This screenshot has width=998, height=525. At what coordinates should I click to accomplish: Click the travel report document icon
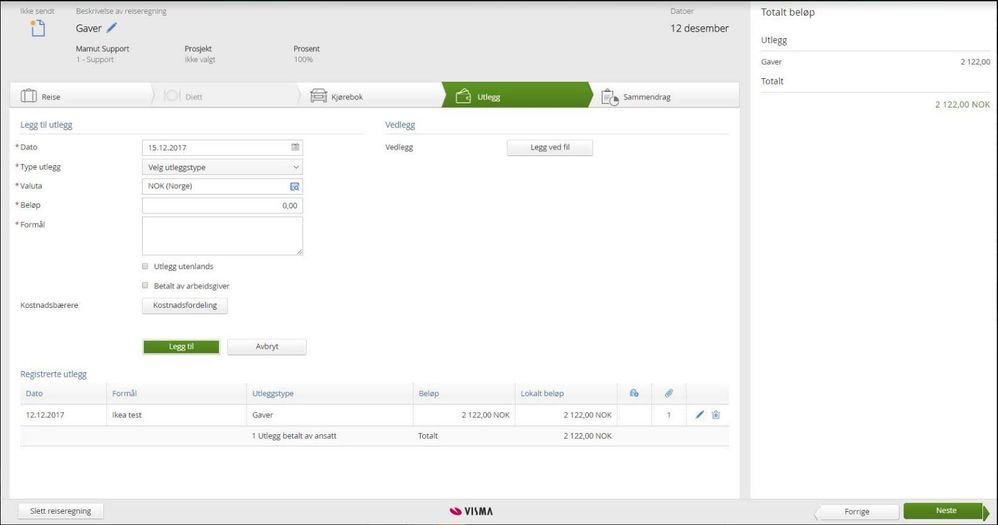[x=38, y=28]
